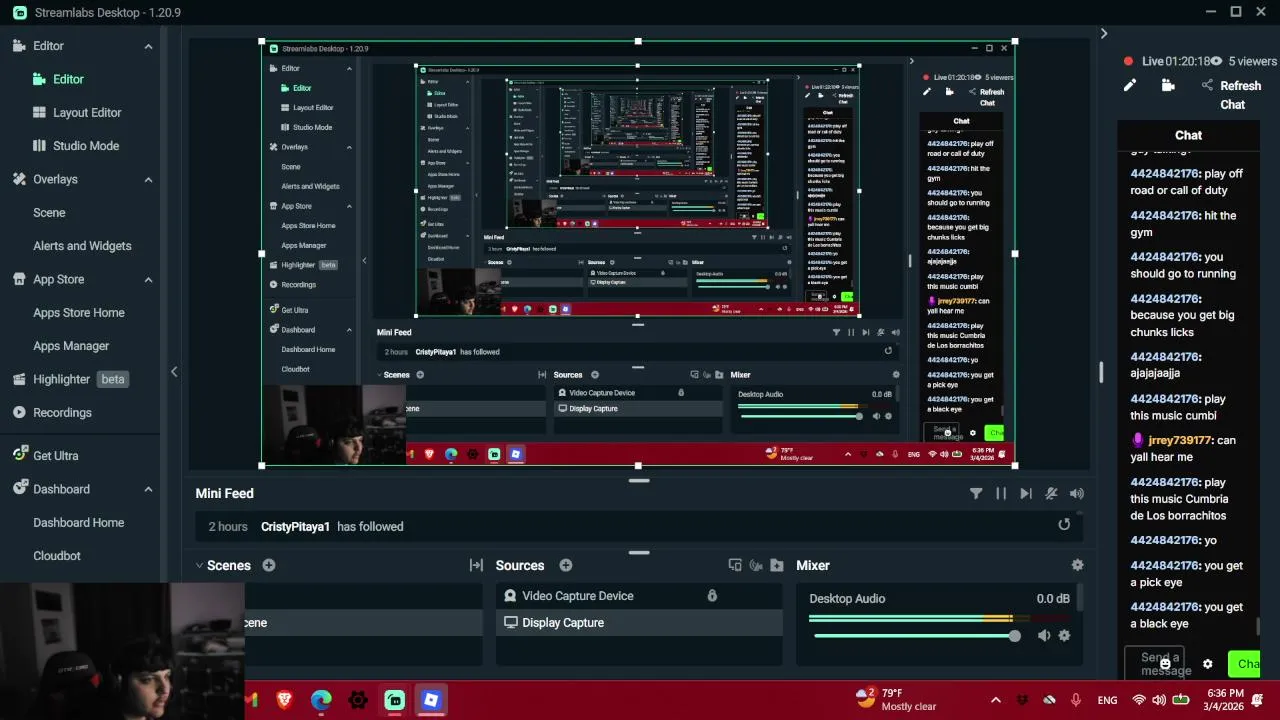Toggle viewer count eye icon
The height and width of the screenshot is (720, 1280).
(x=1217, y=61)
